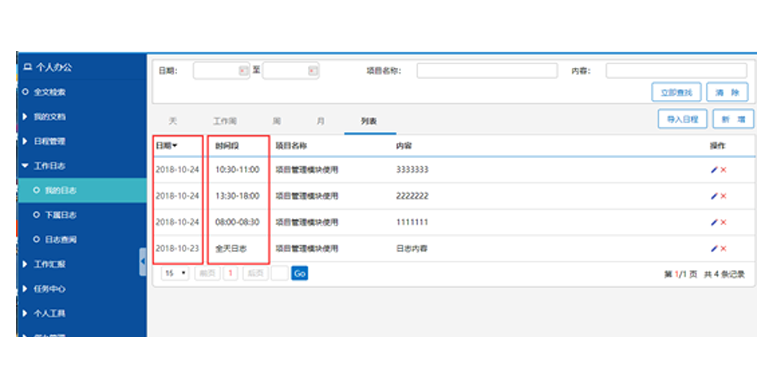This screenshot has height=388, width=773.
Task: Focus the 项目名称 search input field
Action: coord(487,71)
